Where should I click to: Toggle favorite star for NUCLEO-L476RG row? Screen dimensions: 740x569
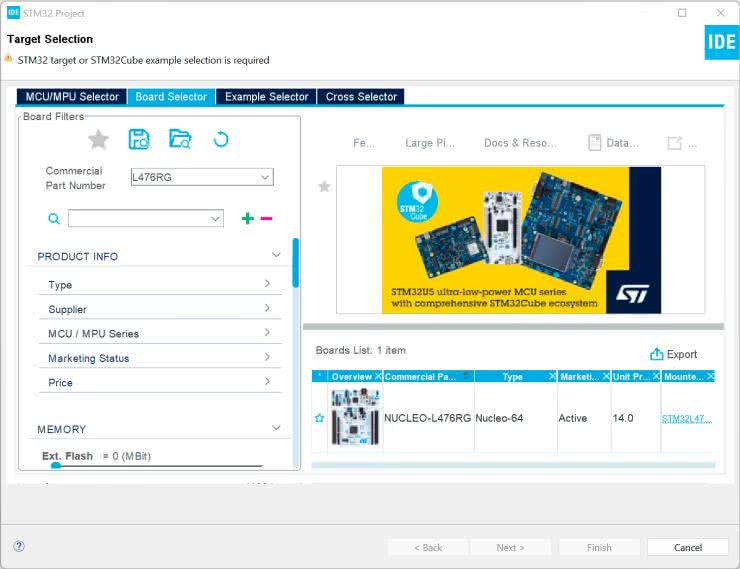click(x=320, y=418)
